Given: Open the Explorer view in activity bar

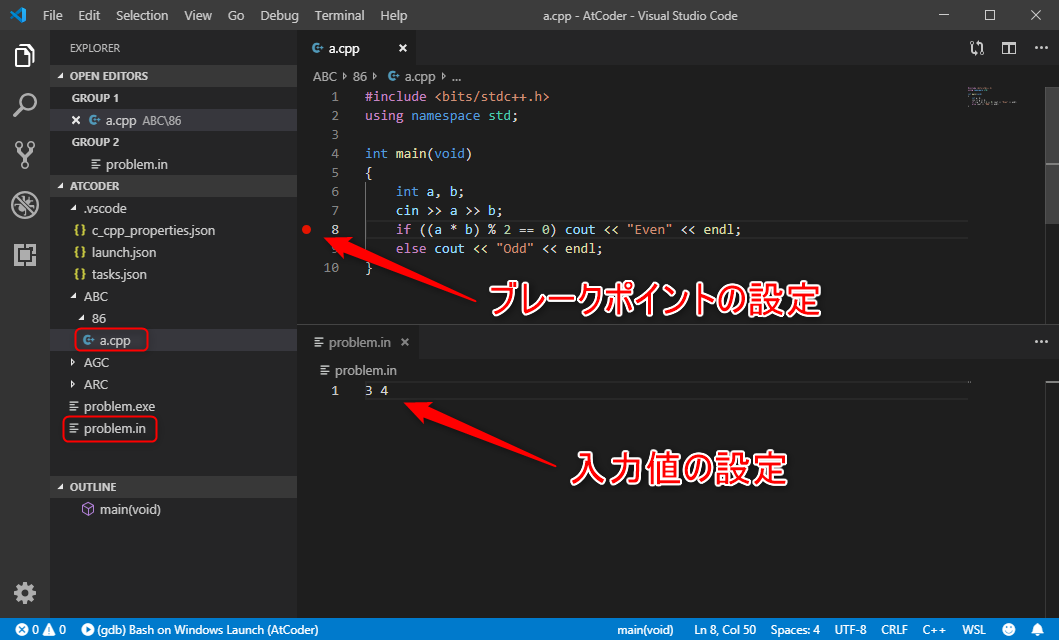Looking at the screenshot, I should (25, 56).
